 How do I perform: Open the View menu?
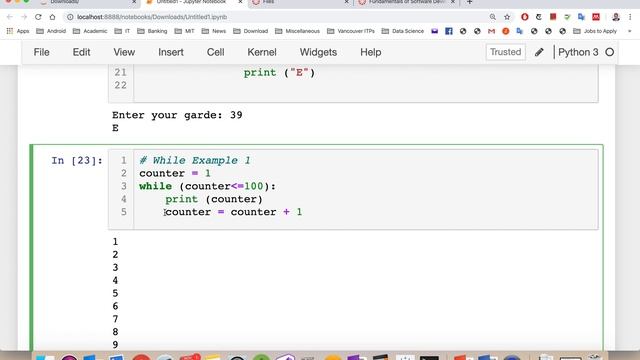coord(124,52)
